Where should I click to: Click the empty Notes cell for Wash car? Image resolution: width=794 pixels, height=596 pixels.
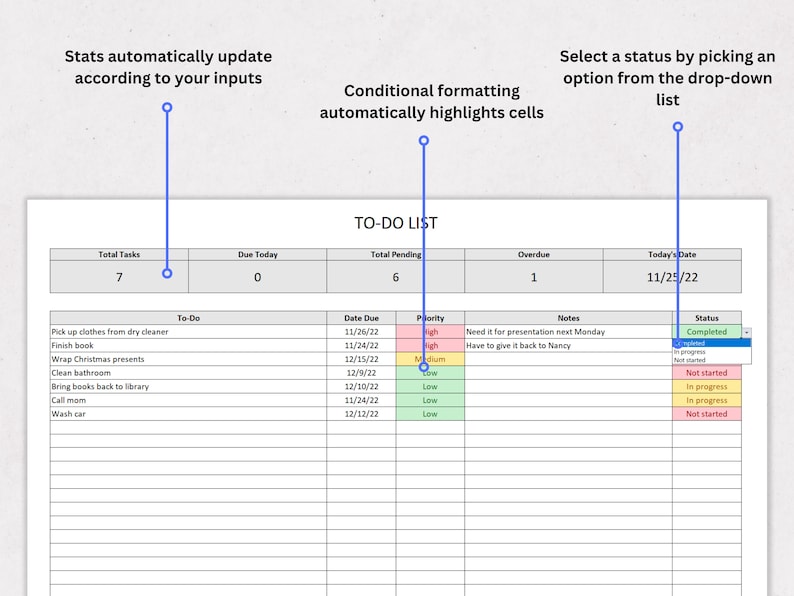(x=568, y=414)
